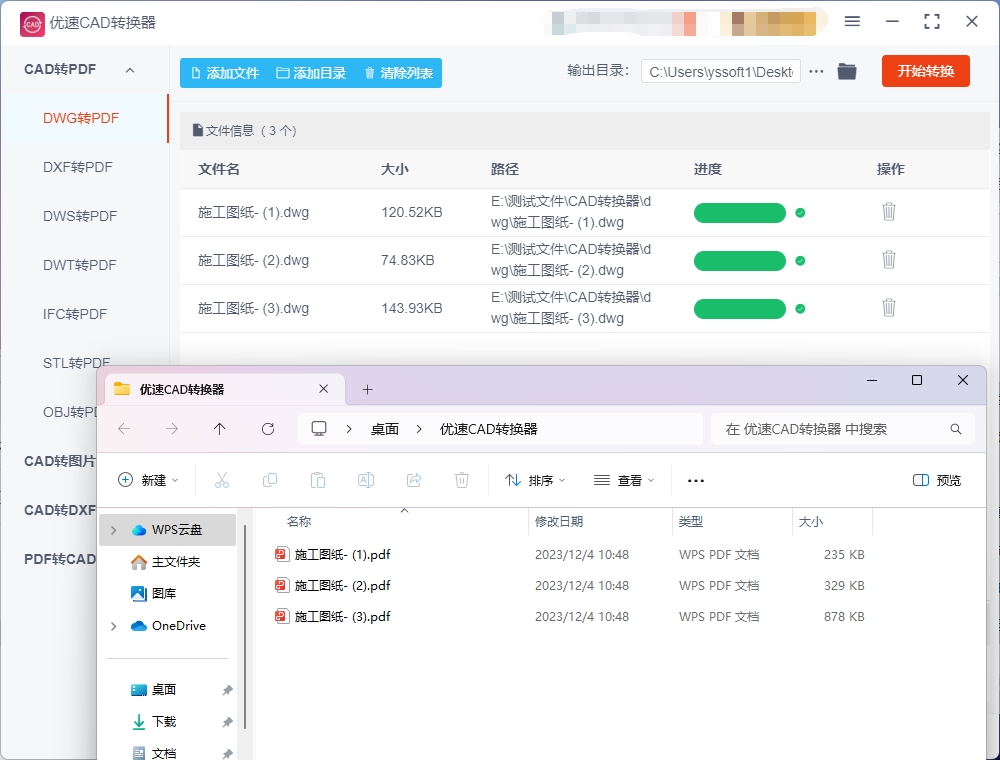The width and height of the screenshot is (1000, 760).
Task: Click the progress bar of 施工图纸- (1).dwg
Action: [740, 213]
